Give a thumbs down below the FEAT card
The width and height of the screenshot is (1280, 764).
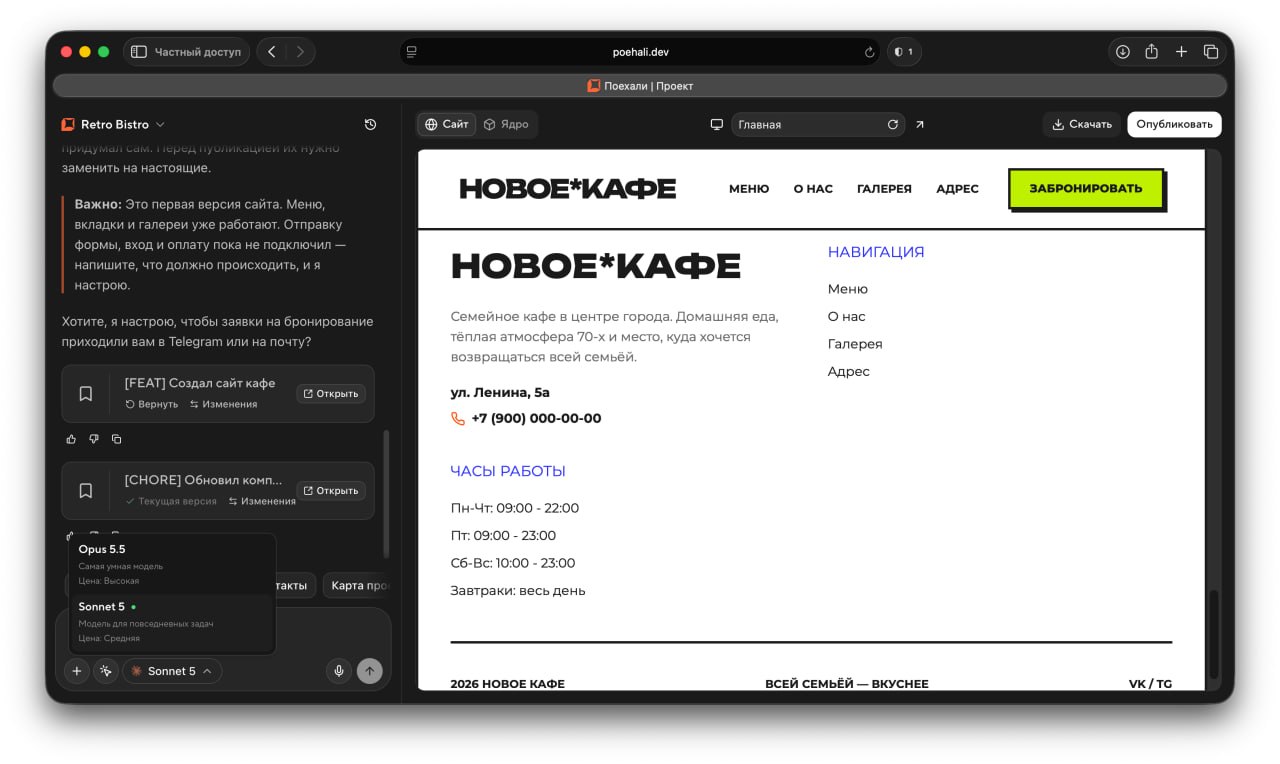[94, 439]
